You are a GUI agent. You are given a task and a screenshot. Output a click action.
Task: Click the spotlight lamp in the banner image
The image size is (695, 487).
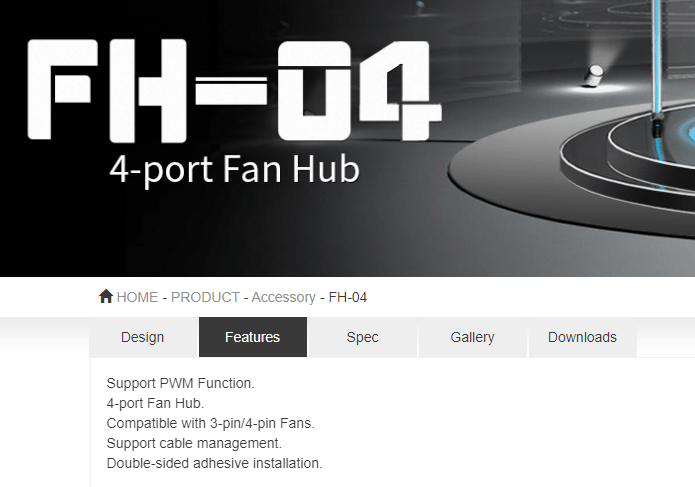tap(594, 75)
